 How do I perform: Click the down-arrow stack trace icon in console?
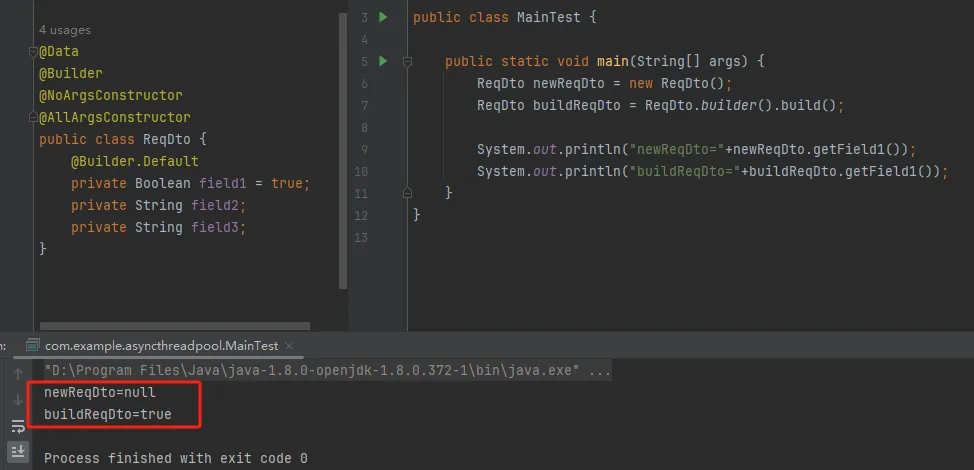click(x=17, y=401)
